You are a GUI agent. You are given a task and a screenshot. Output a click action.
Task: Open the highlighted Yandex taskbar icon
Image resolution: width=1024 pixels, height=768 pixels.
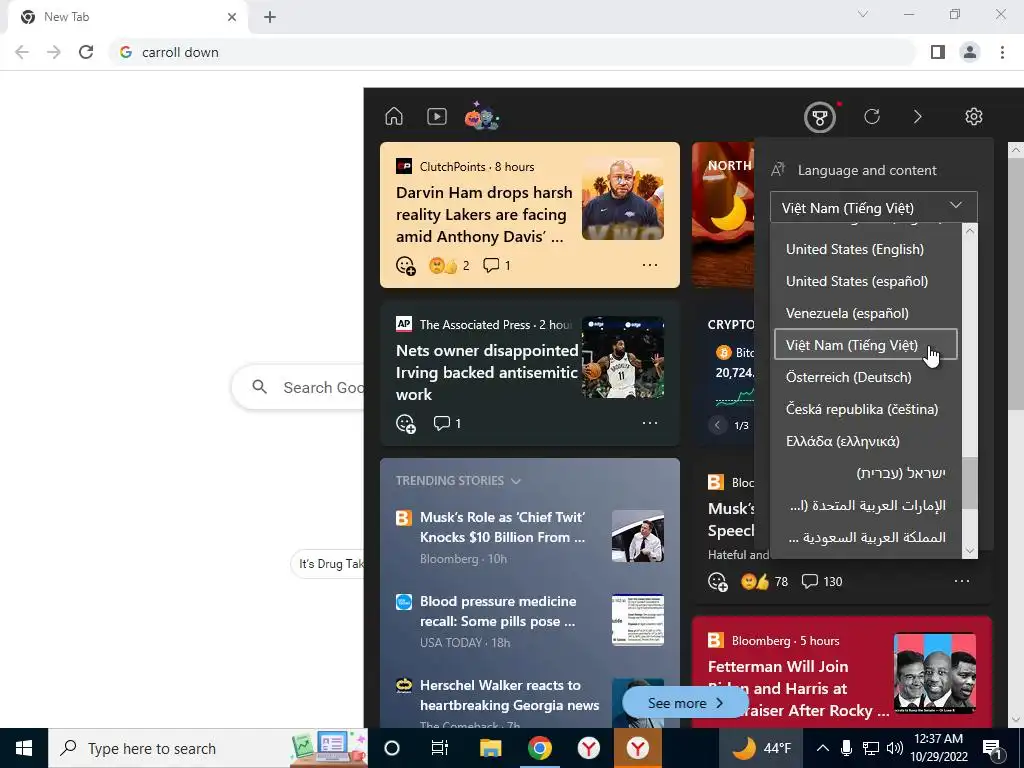(637, 748)
